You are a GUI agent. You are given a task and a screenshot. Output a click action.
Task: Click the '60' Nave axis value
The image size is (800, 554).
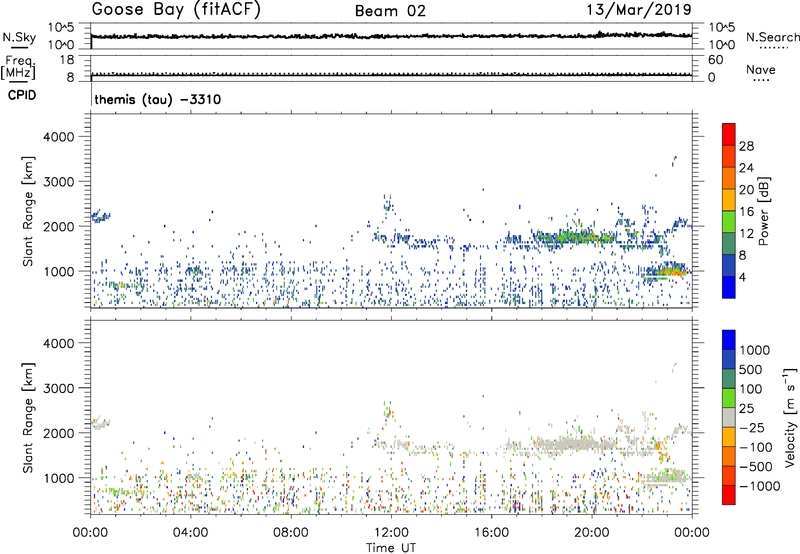tap(715, 60)
